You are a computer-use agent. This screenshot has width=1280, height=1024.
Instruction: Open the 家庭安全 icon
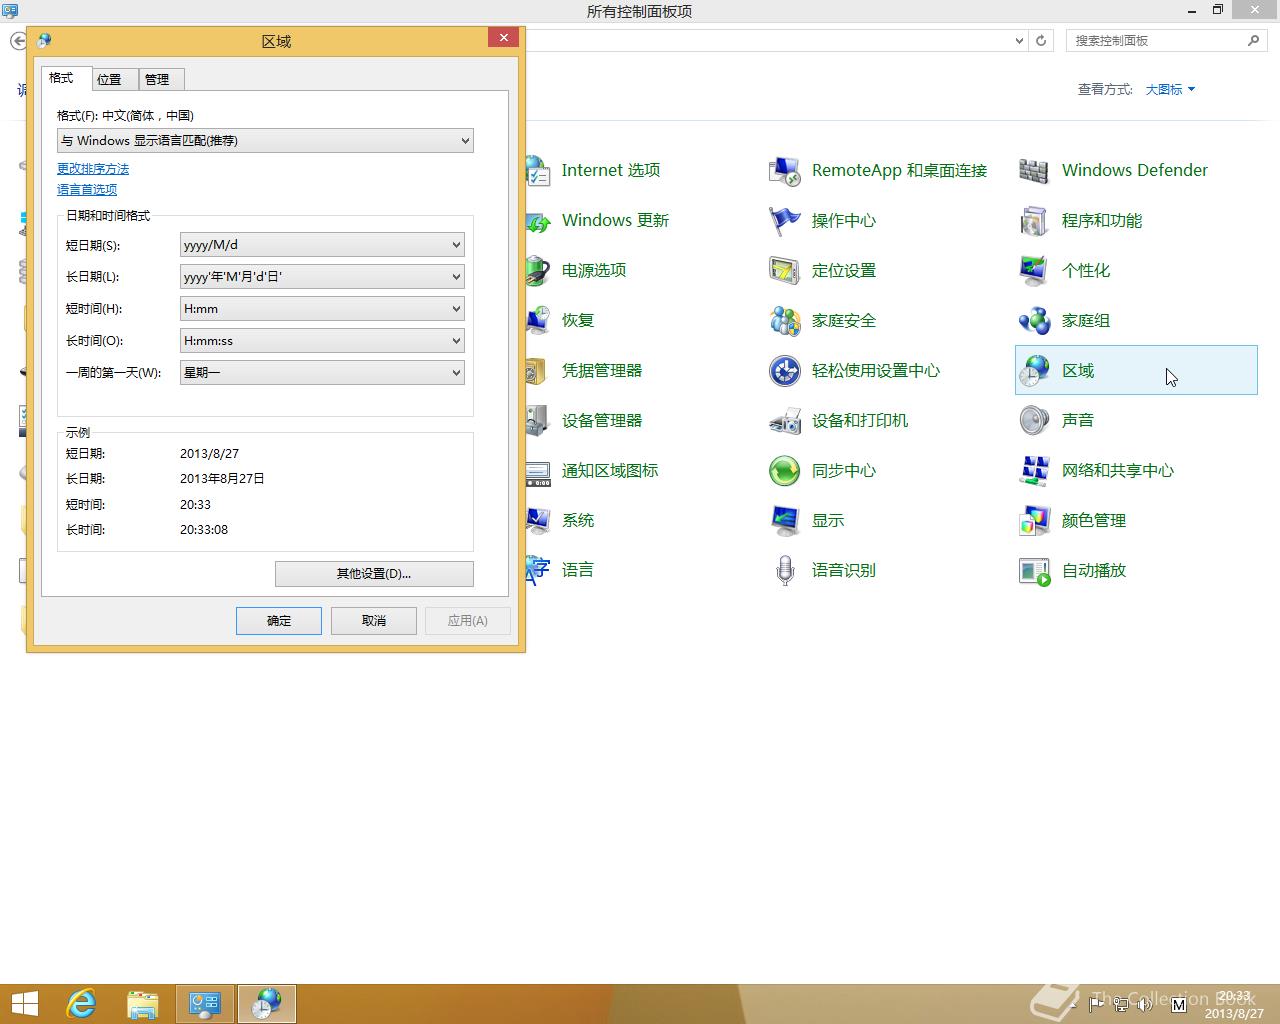coord(785,320)
